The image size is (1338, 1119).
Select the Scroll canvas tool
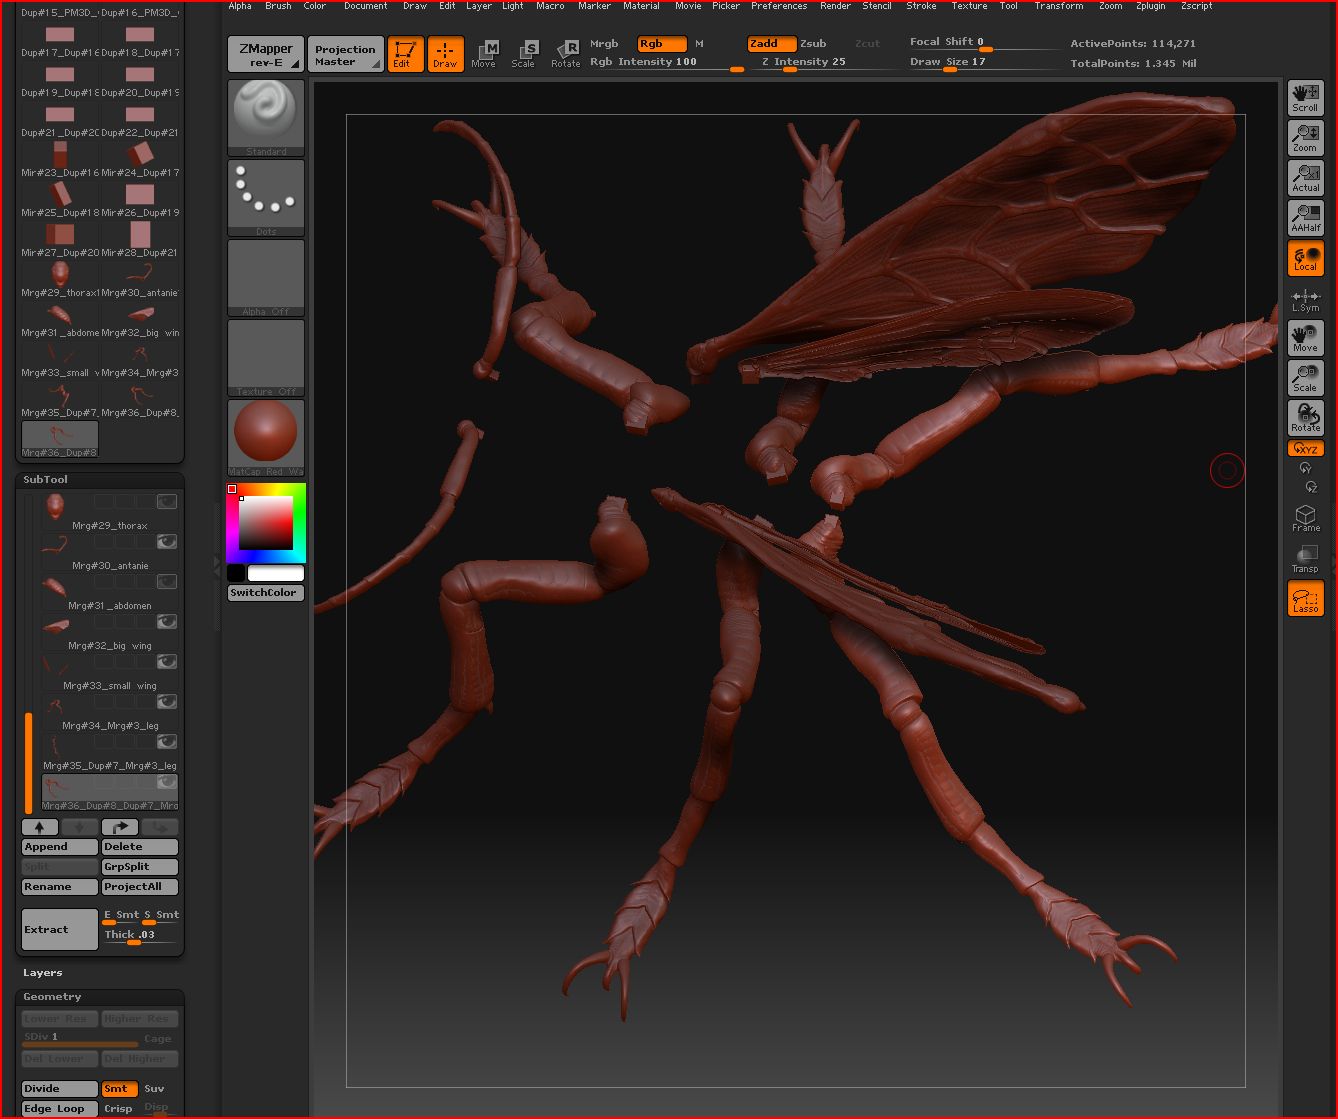[x=1305, y=98]
